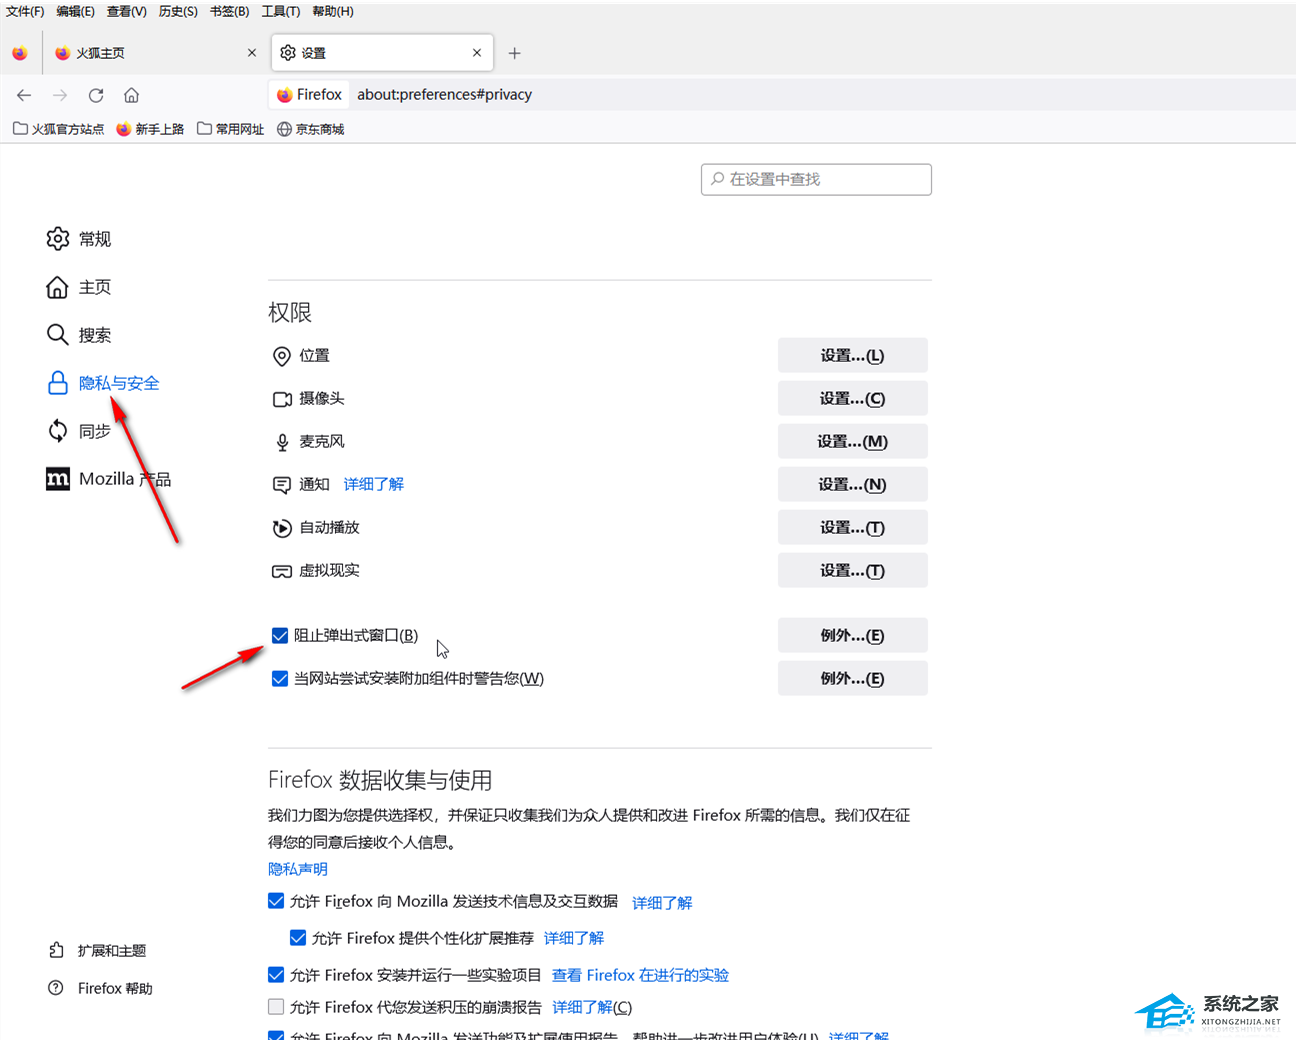Viewport: 1296px width, 1040px height.
Task: Open 常用网址 bookmarks folder
Action: pyautogui.click(x=231, y=129)
